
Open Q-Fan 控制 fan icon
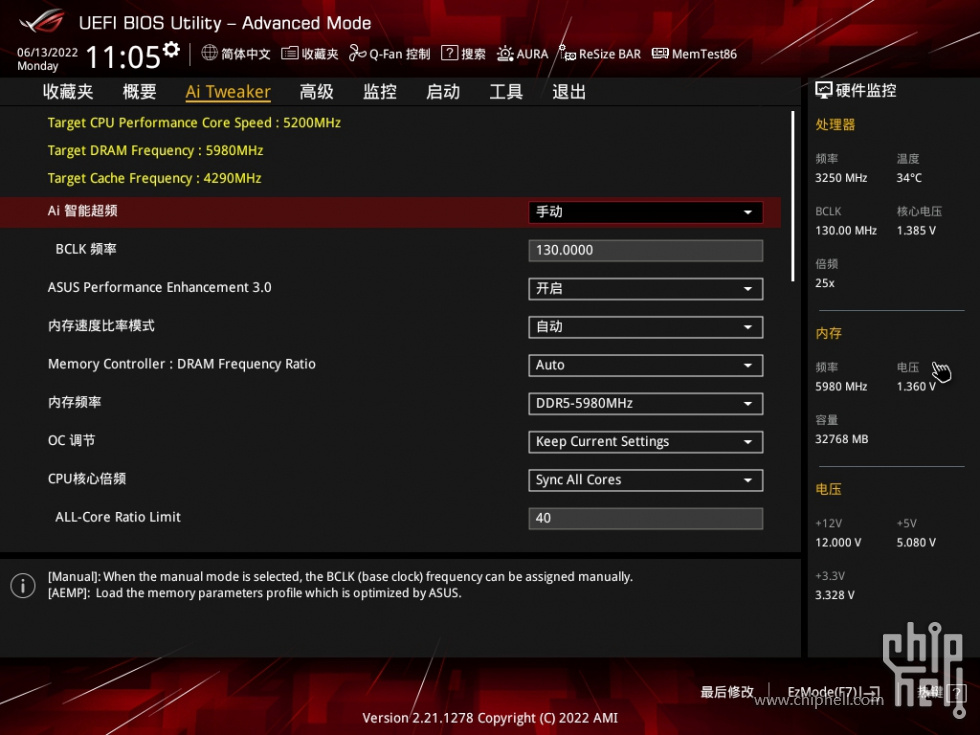[358, 54]
